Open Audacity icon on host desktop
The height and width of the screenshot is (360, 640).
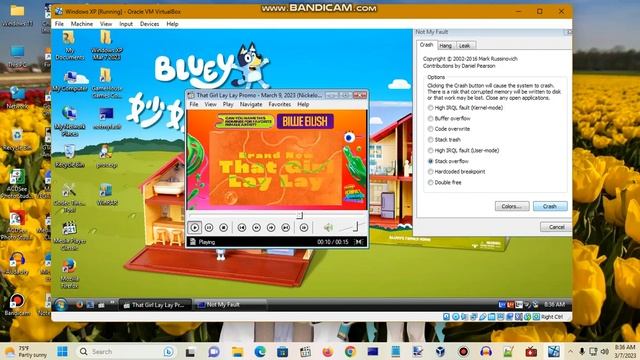pyautogui.click(x=17, y=263)
